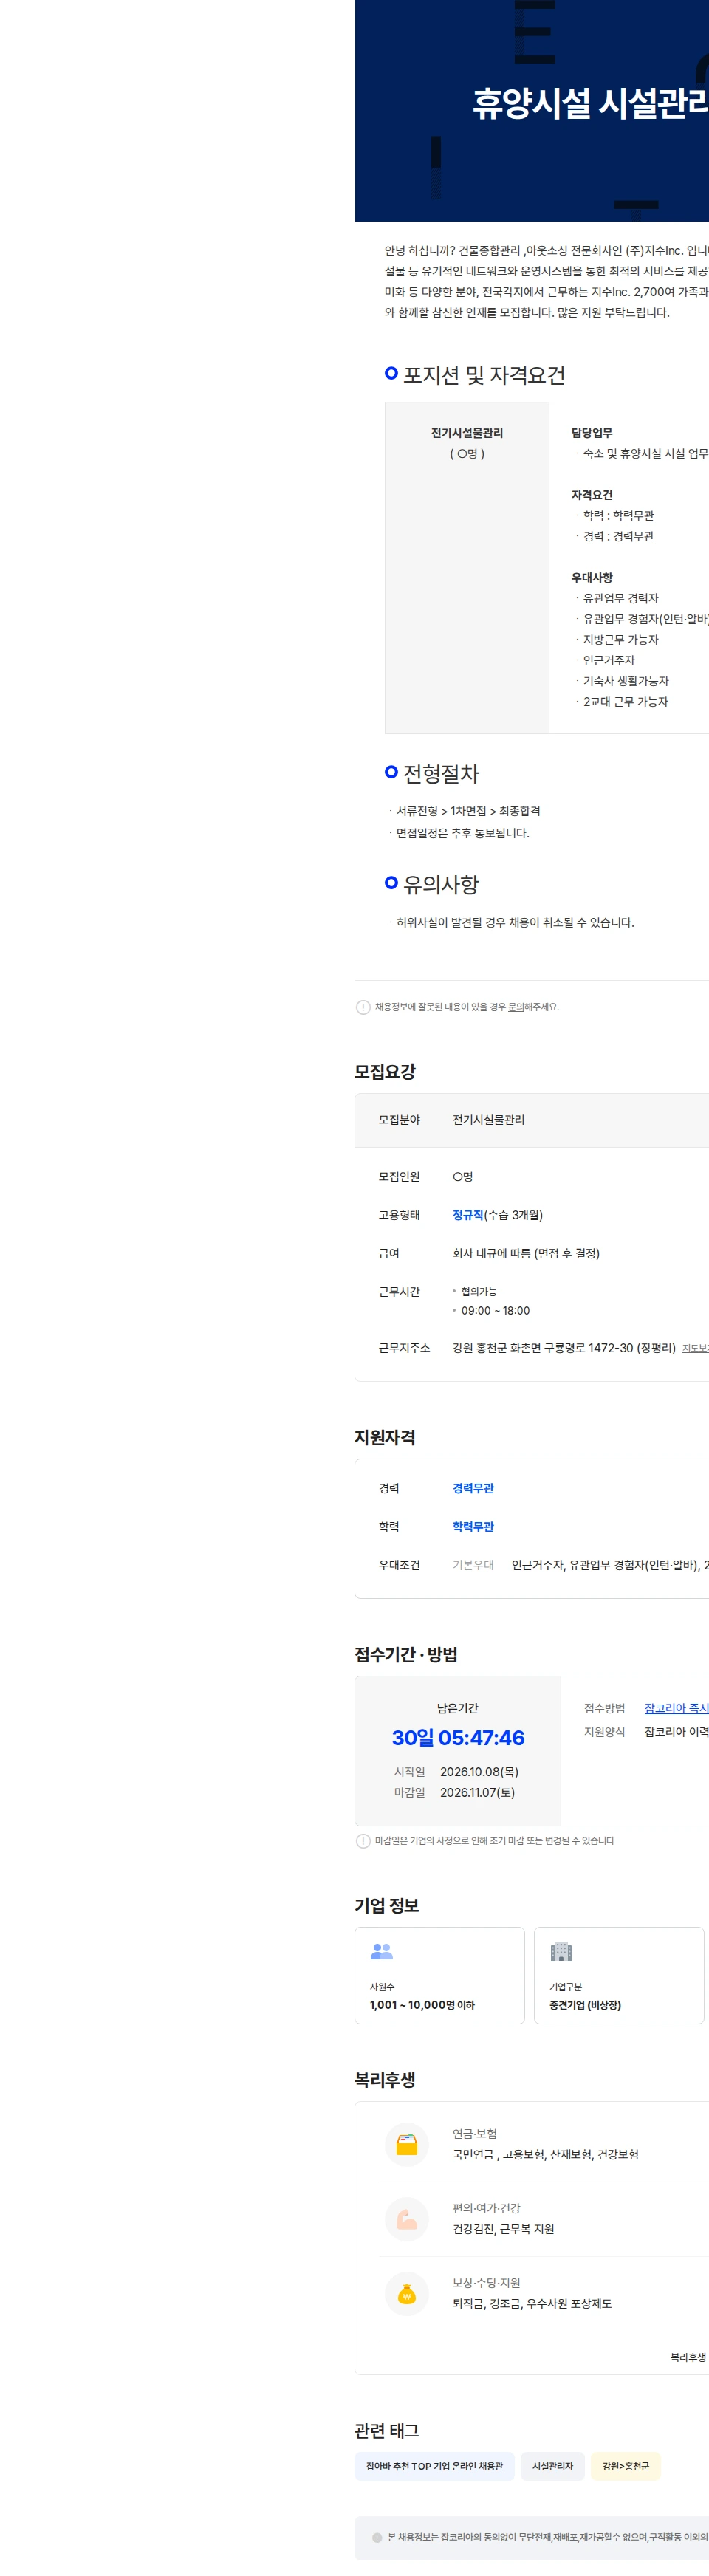Click the 서류전형 > 1차면접 > 최종합격 line
The height and width of the screenshot is (2576, 709).
(x=468, y=811)
